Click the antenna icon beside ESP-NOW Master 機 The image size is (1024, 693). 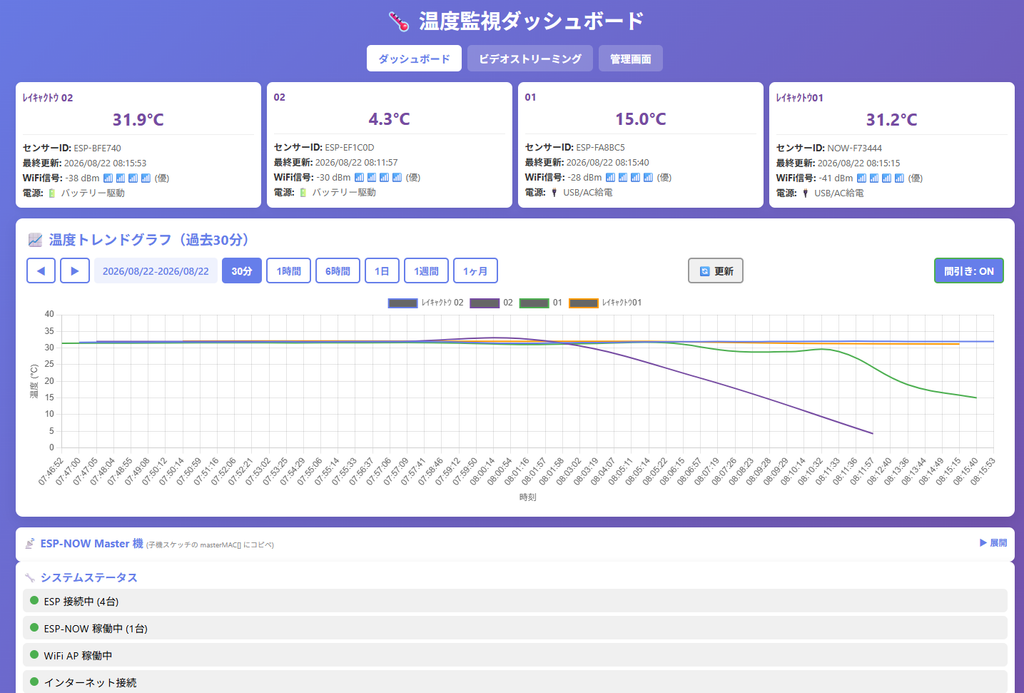click(30, 543)
